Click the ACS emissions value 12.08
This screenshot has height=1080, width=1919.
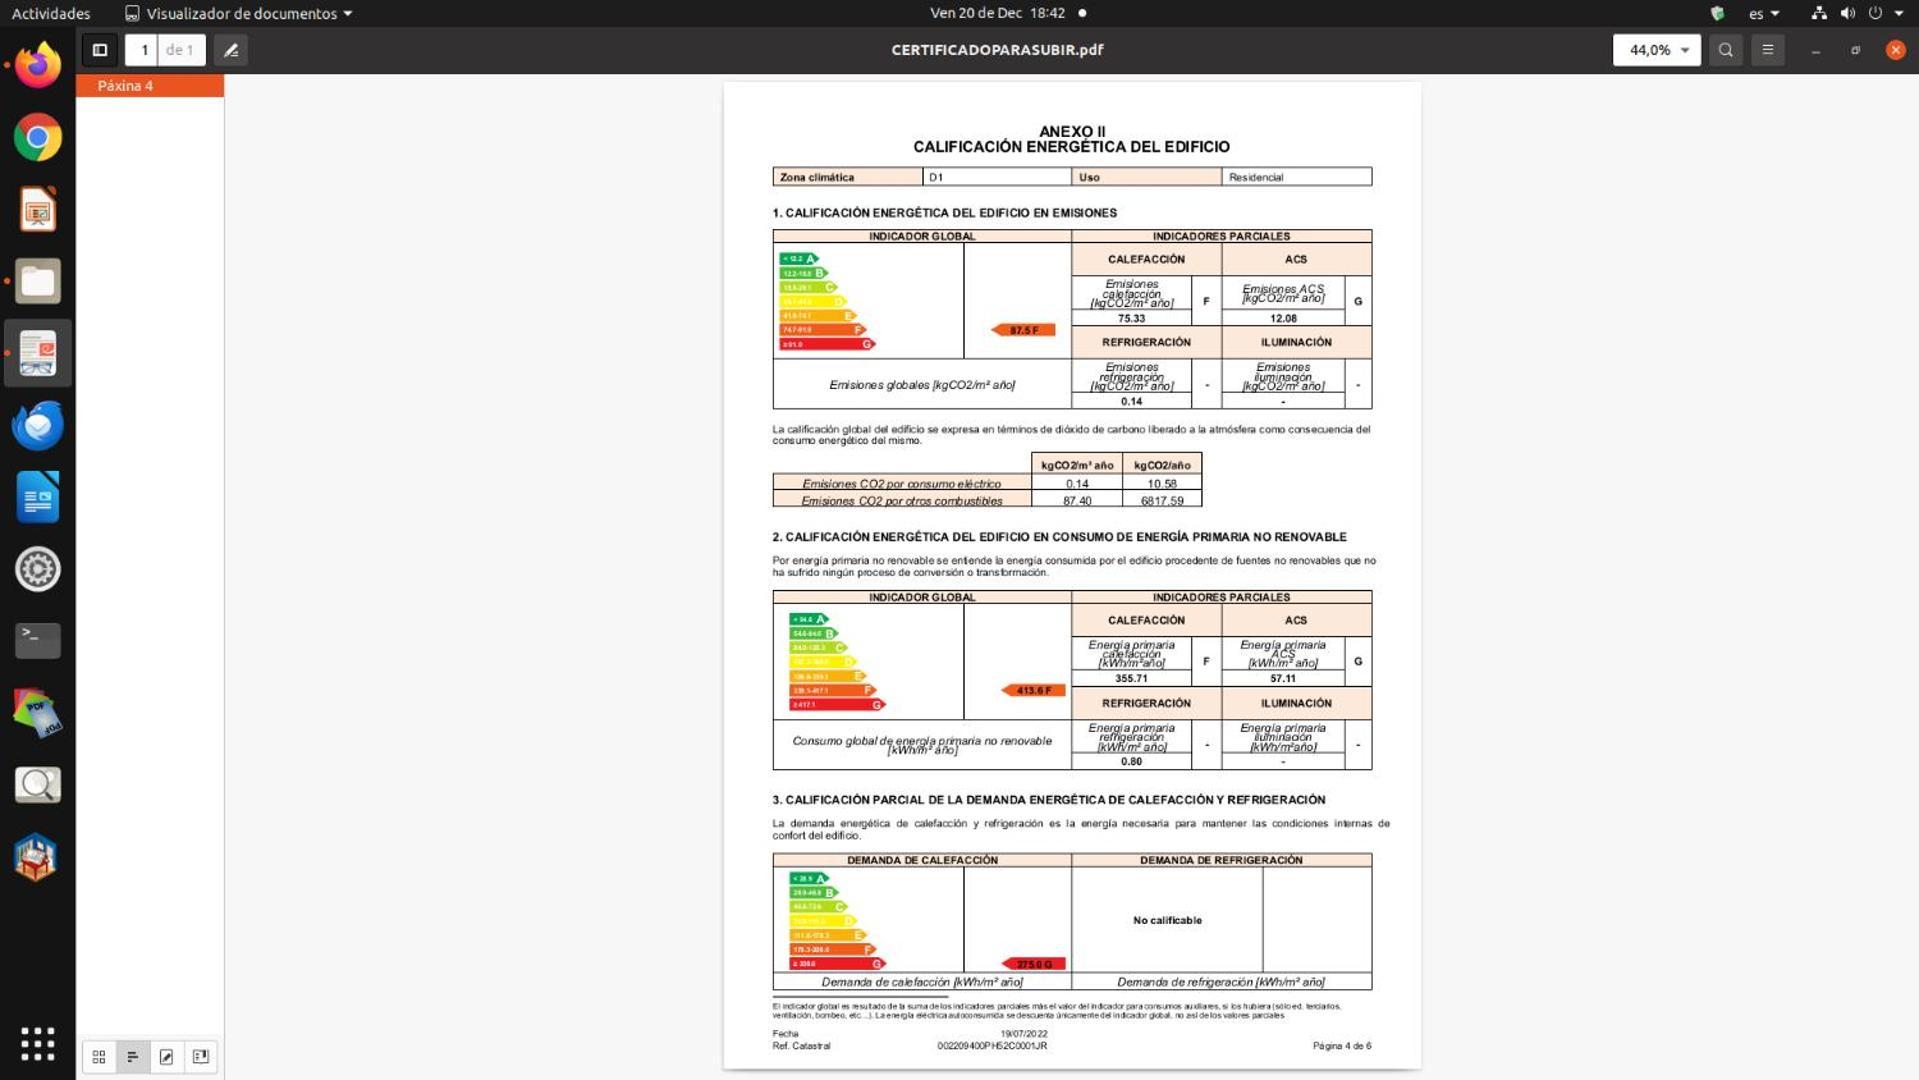click(1283, 319)
